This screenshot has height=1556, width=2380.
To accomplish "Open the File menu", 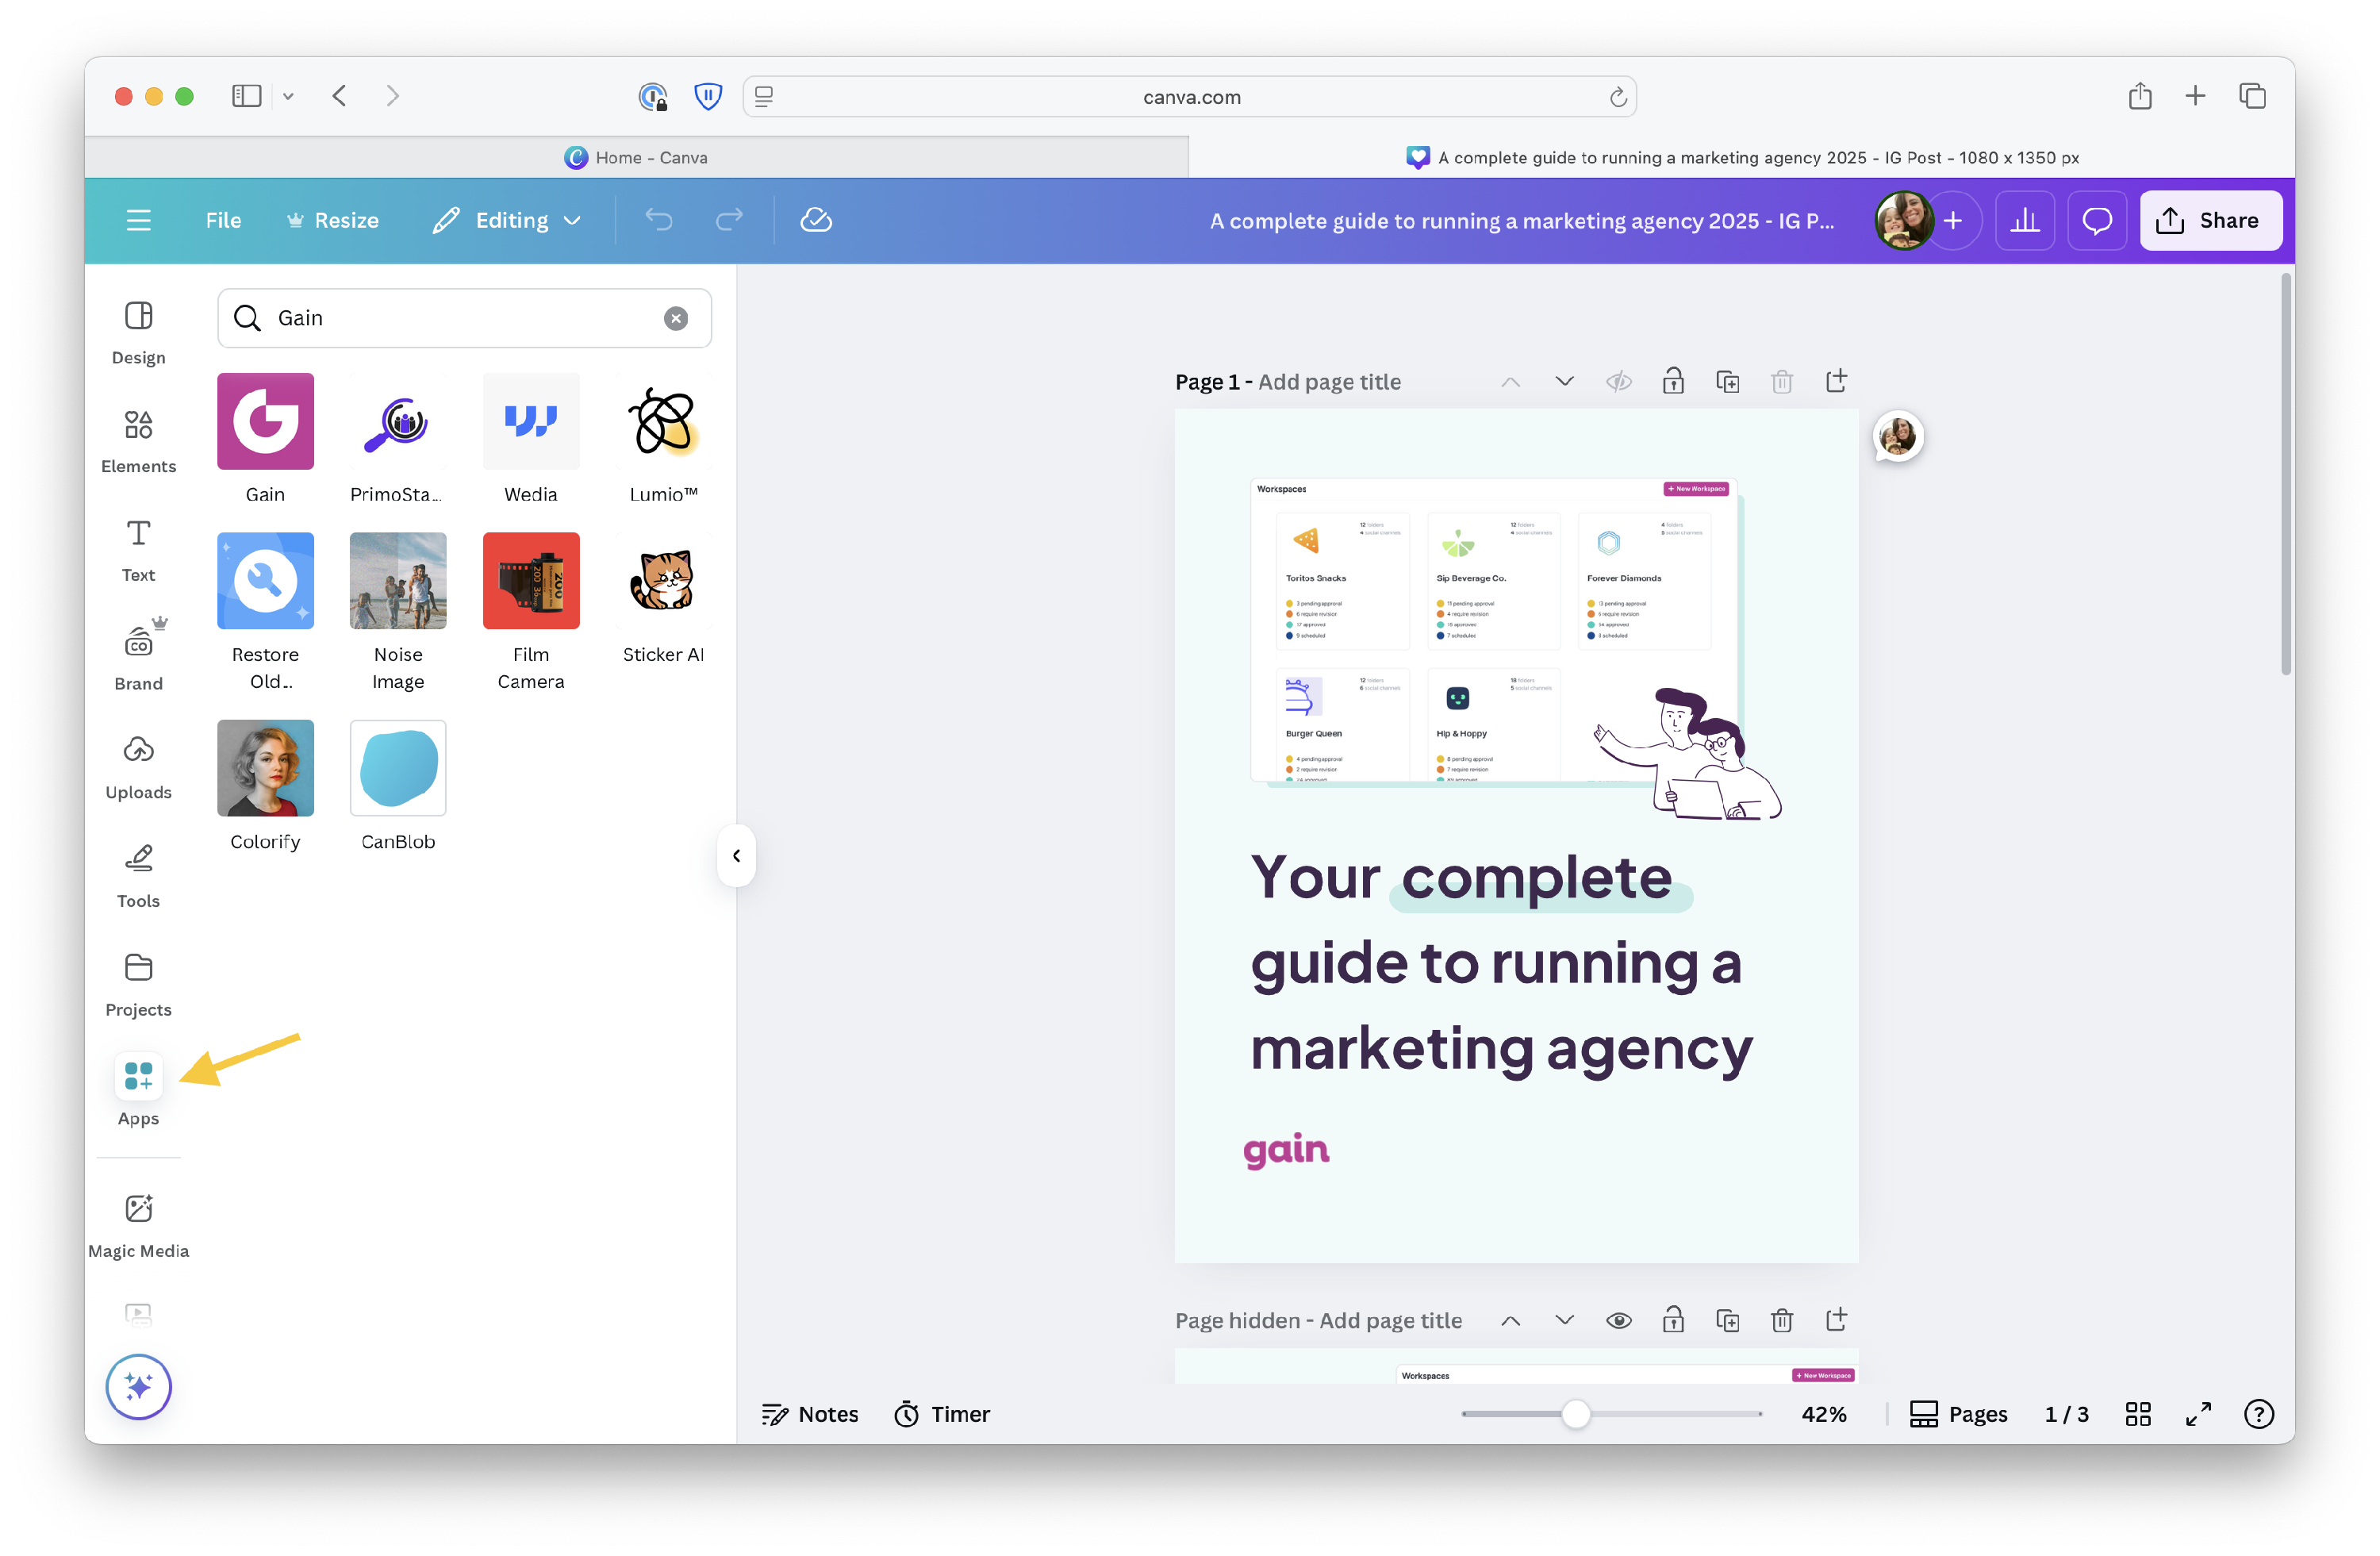I will point(223,220).
